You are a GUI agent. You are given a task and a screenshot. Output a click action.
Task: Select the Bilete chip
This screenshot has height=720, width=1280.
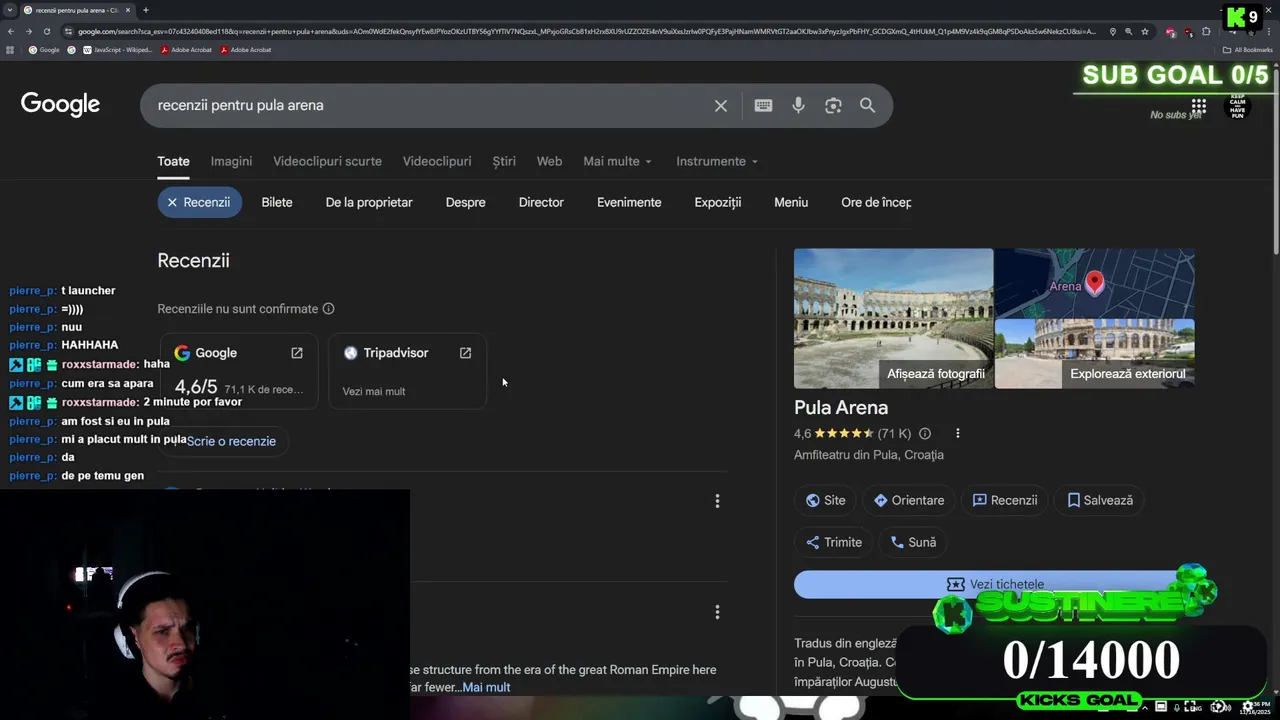pyautogui.click(x=277, y=202)
